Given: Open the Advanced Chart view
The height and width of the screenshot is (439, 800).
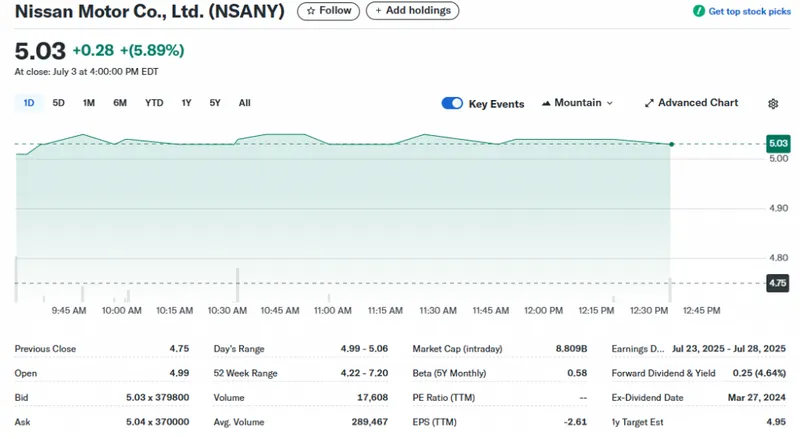Looking at the screenshot, I should [x=691, y=103].
